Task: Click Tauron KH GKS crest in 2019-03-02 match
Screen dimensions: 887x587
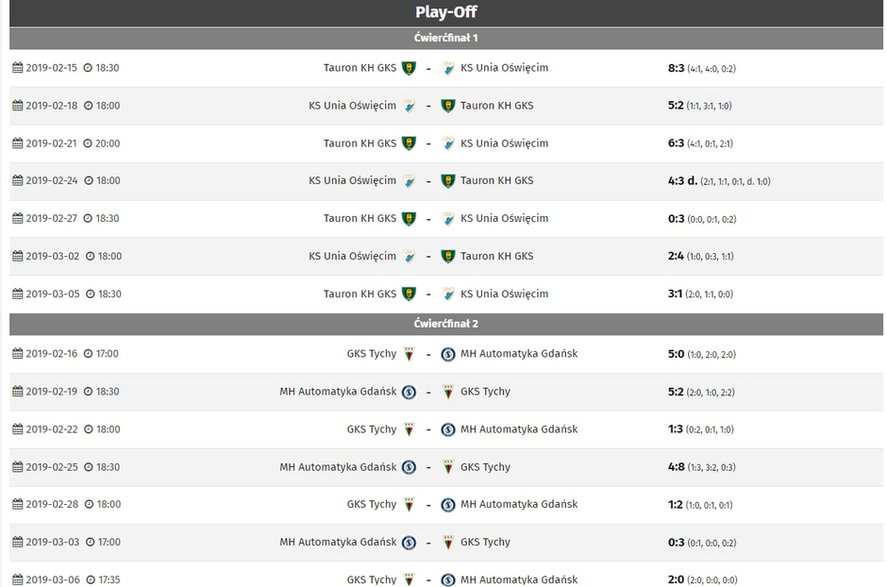Action: [448, 256]
